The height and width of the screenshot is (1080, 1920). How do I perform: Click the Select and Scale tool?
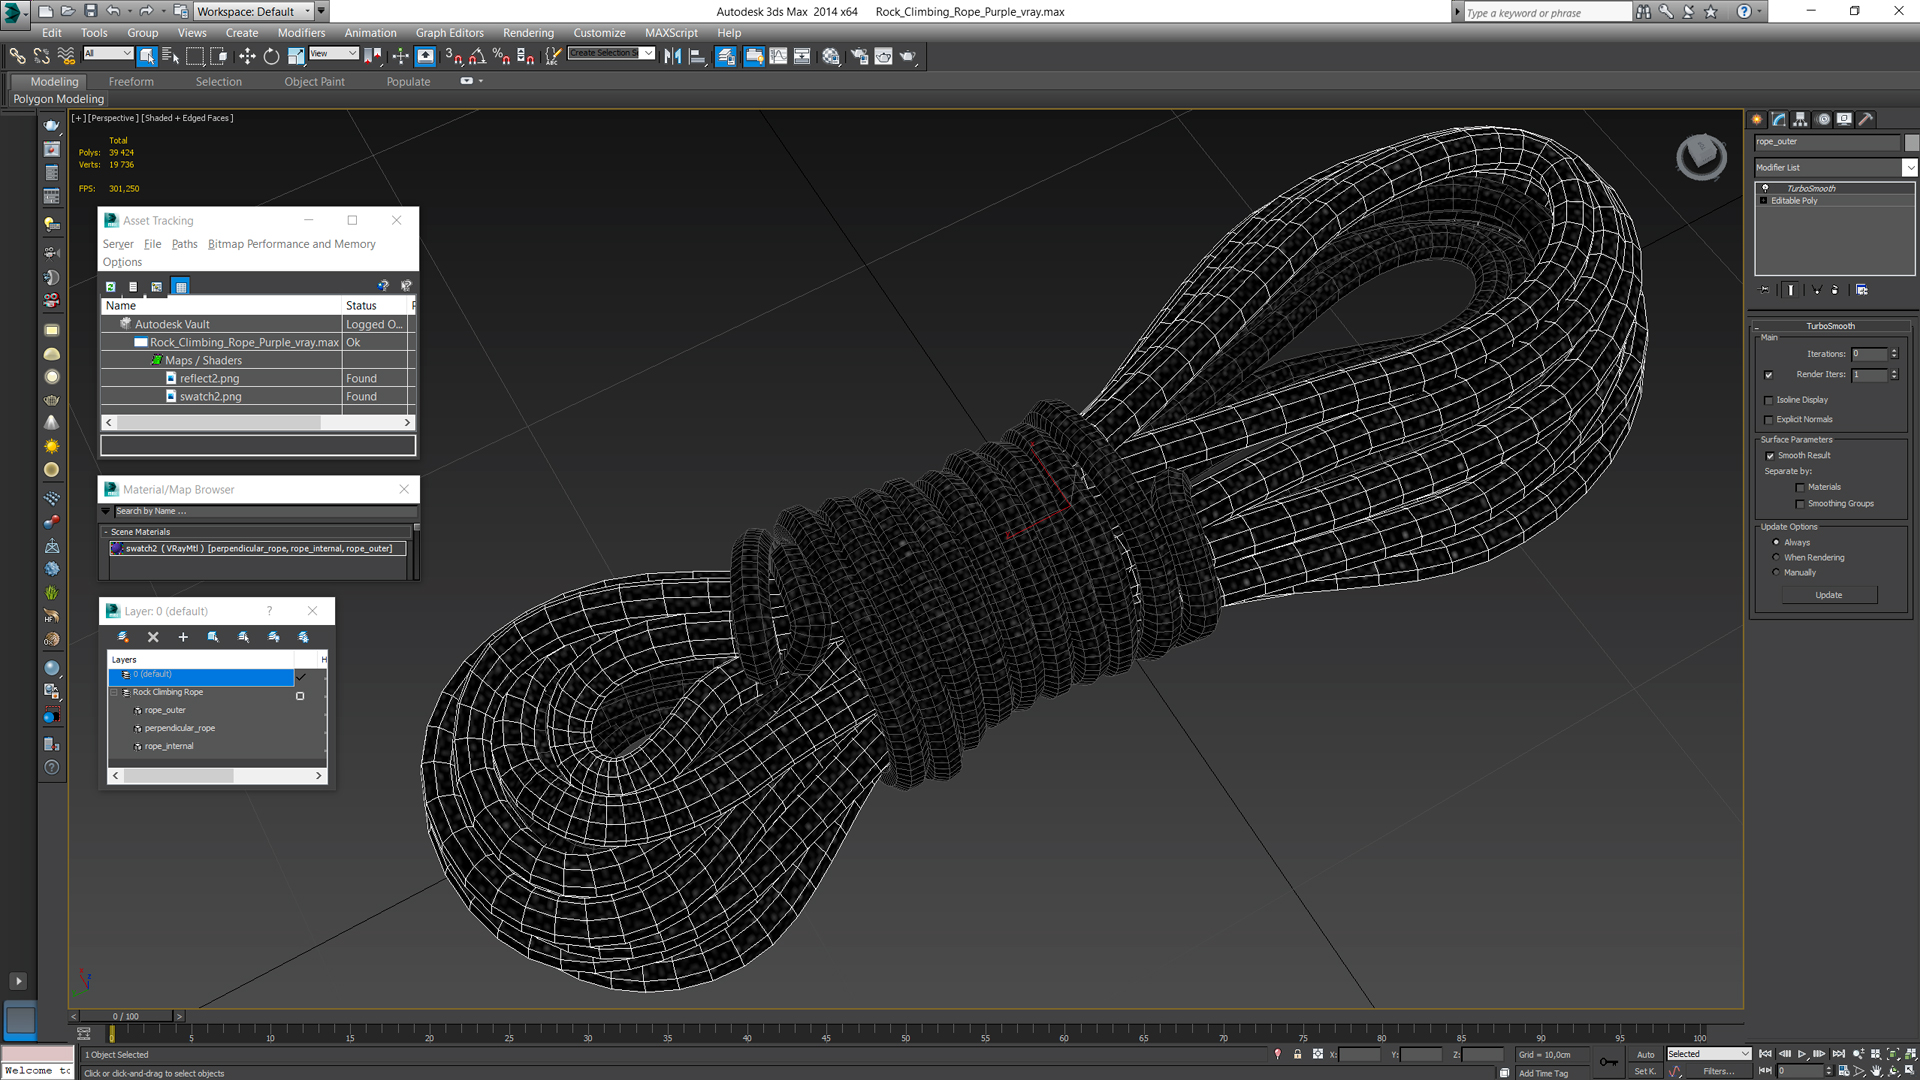(x=289, y=55)
